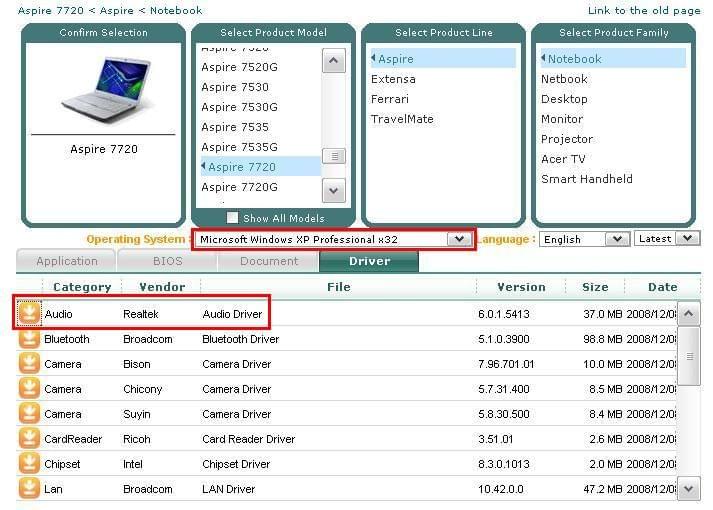Click download icon for Chicony Camera driver
Viewport: 713px width, 510px height.
tap(30, 389)
